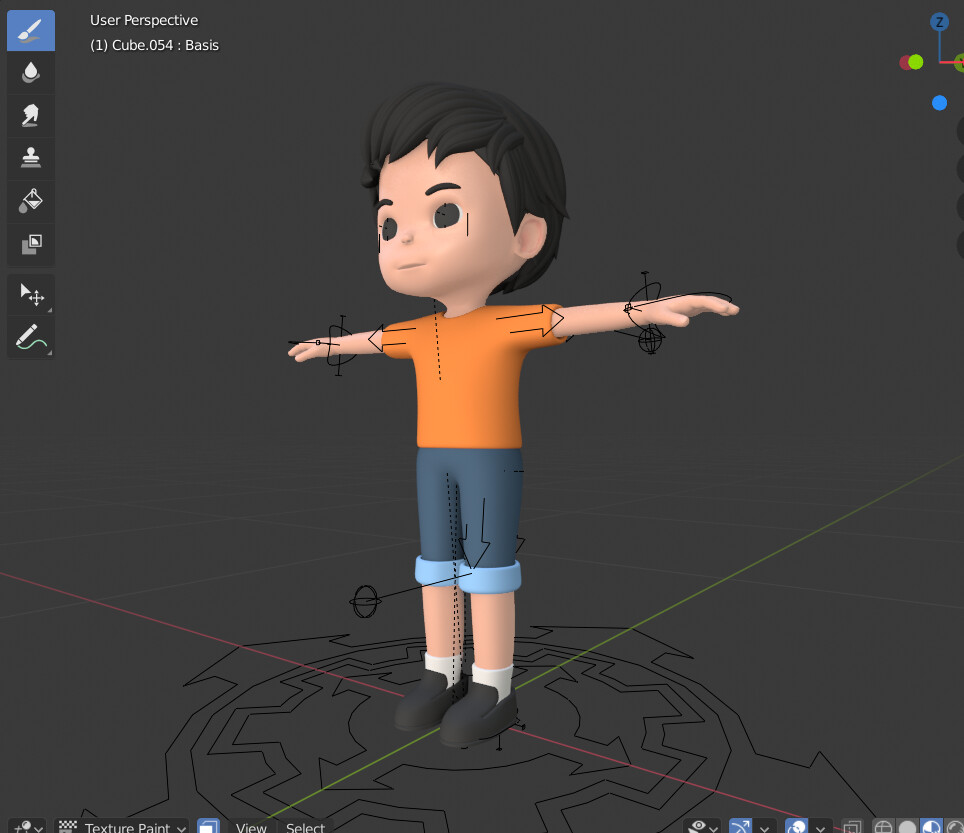The width and height of the screenshot is (964, 833).
Task: Select the Smear tool
Action: [30, 113]
